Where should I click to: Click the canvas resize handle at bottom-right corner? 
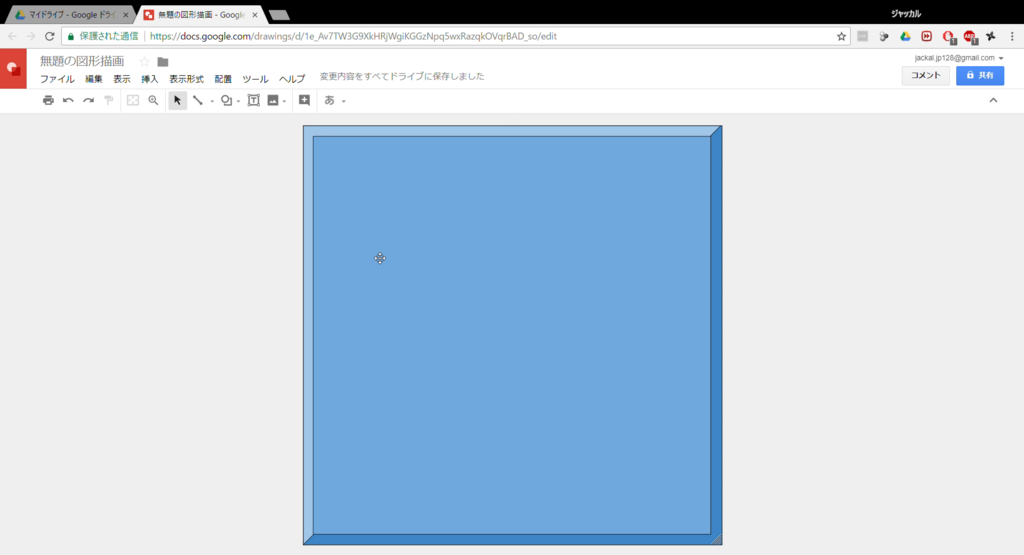[x=716, y=539]
